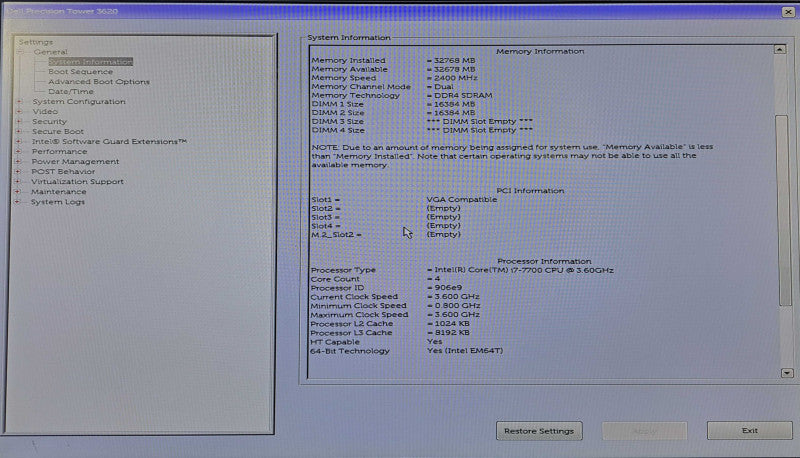
Task: Select the POST Behavior category label
Action: [63, 171]
